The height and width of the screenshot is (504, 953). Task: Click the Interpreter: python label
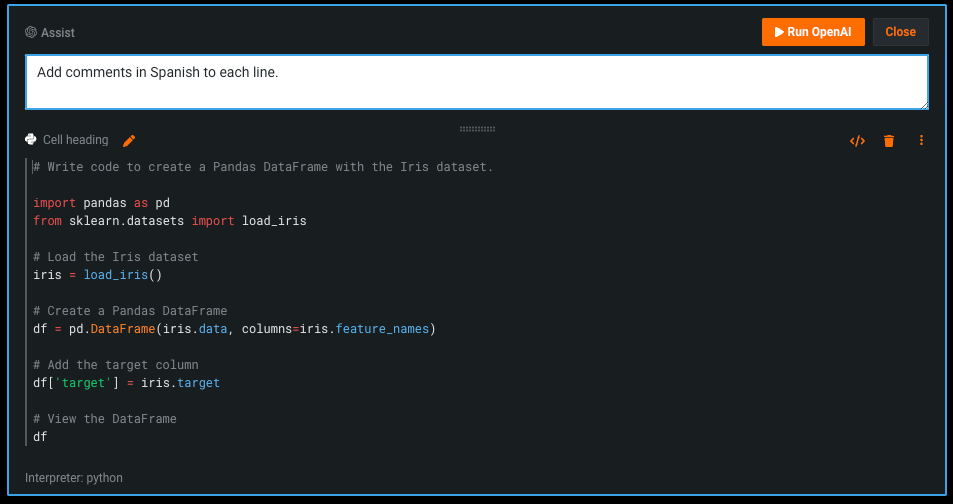74,478
